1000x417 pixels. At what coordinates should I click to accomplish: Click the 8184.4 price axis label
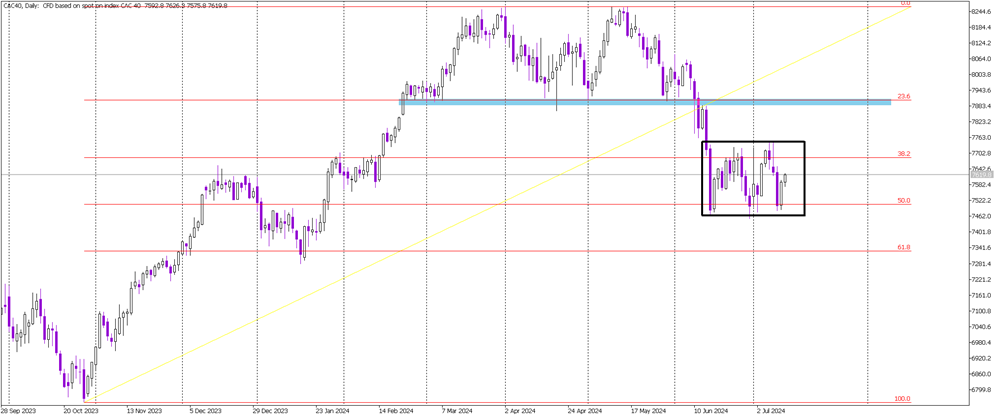[980, 27]
